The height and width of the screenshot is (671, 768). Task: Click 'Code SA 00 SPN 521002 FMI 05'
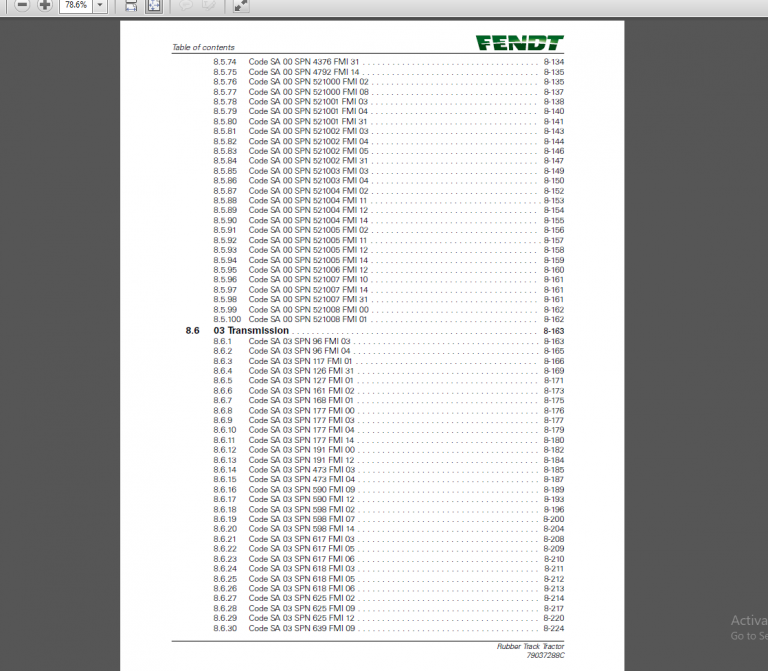click(308, 151)
